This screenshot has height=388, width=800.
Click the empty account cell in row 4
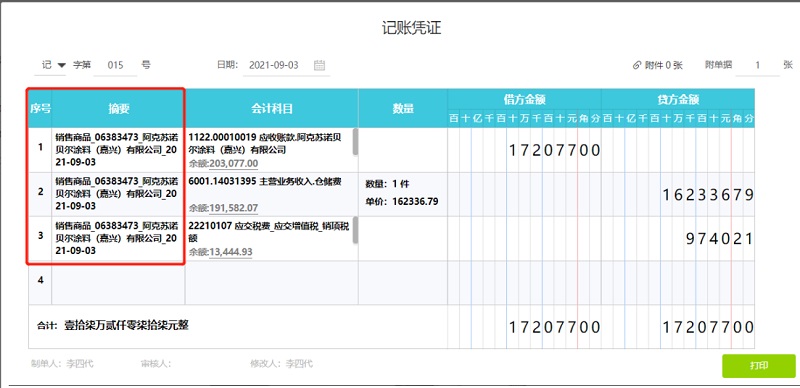point(272,283)
